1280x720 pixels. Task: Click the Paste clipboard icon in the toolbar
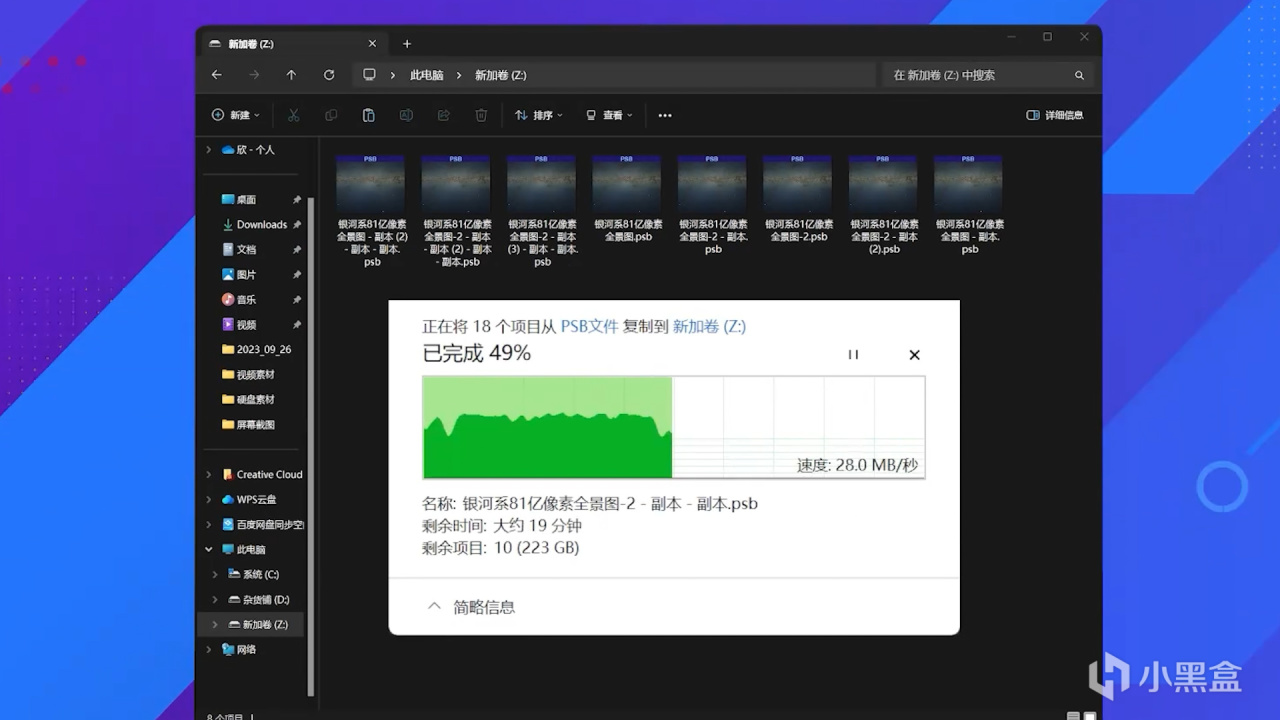[x=368, y=115]
